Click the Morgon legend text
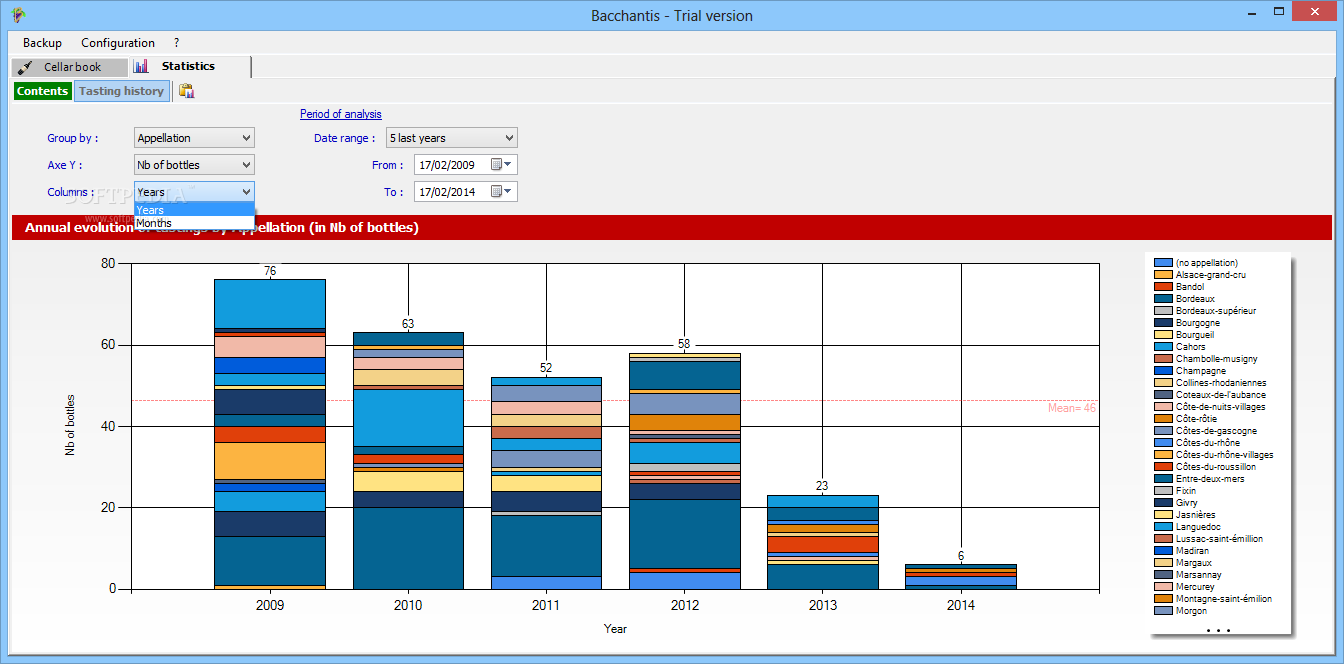Image resolution: width=1344 pixels, height=664 pixels. tap(1191, 611)
